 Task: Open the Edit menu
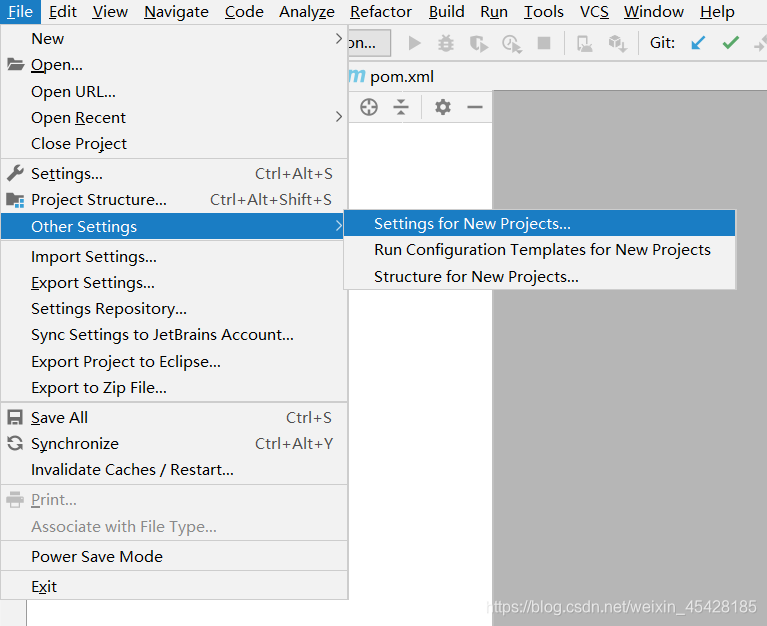(x=63, y=12)
